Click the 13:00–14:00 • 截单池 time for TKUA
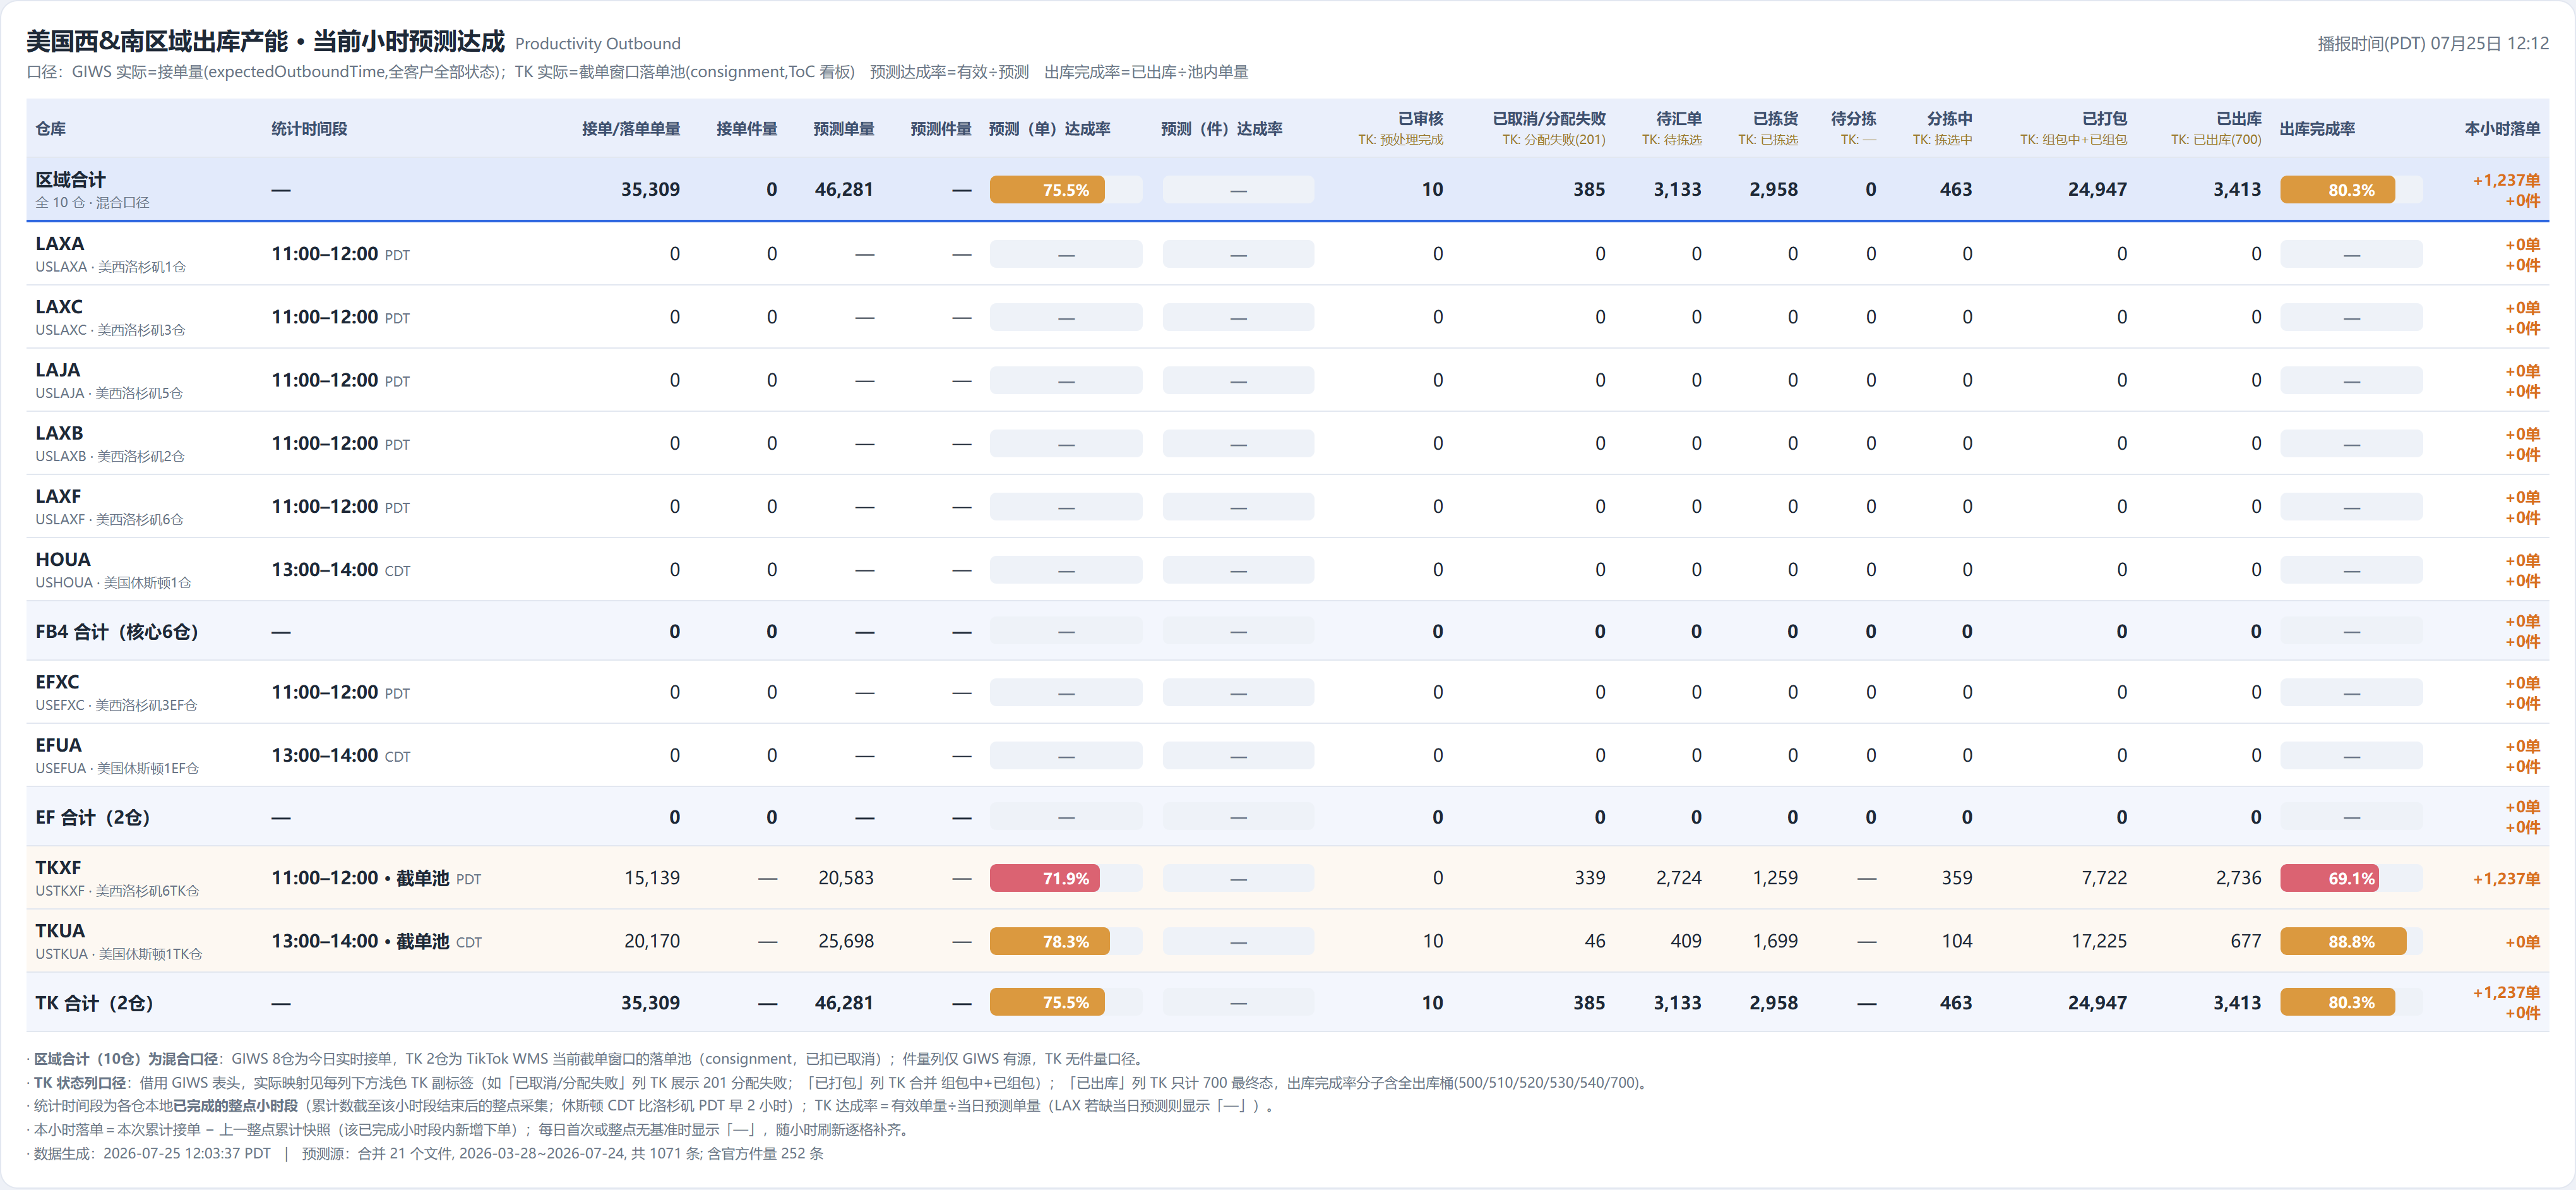This screenshot has height=1190, width=2576. coord(360,941)
